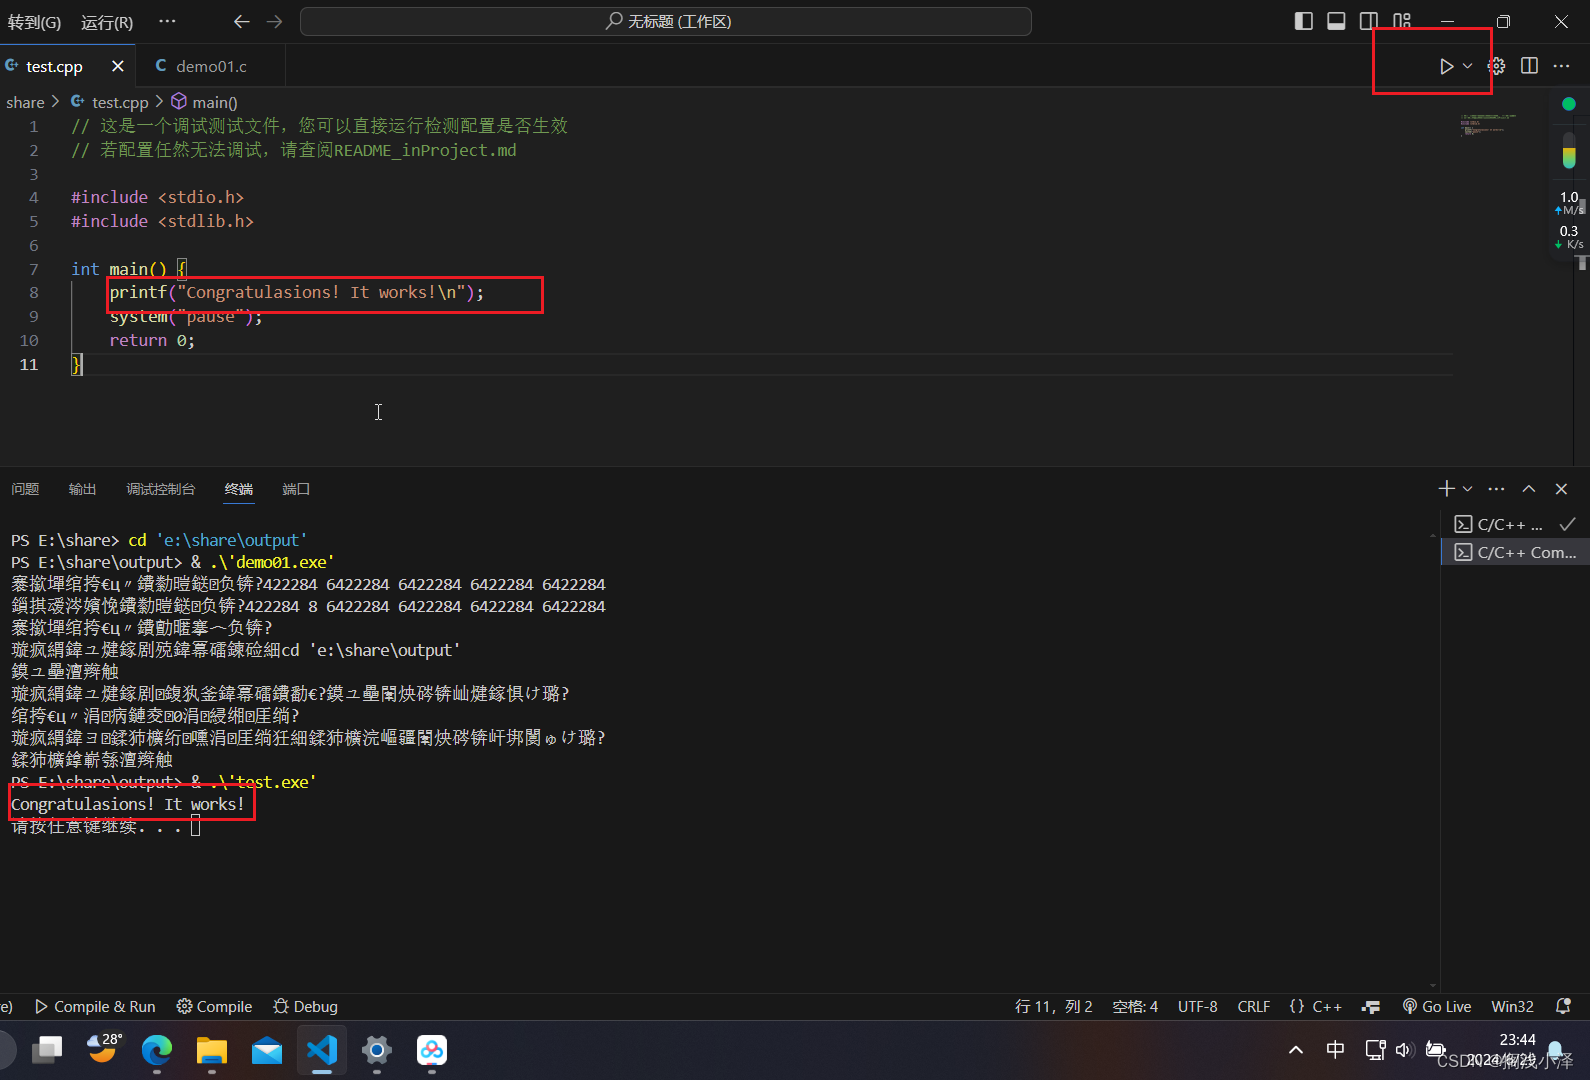The height and width of the screenshot is (1080, 1590).
Task: Launch Microsoft Edge from the taskbar
Action: click(x=157, y=1050)
